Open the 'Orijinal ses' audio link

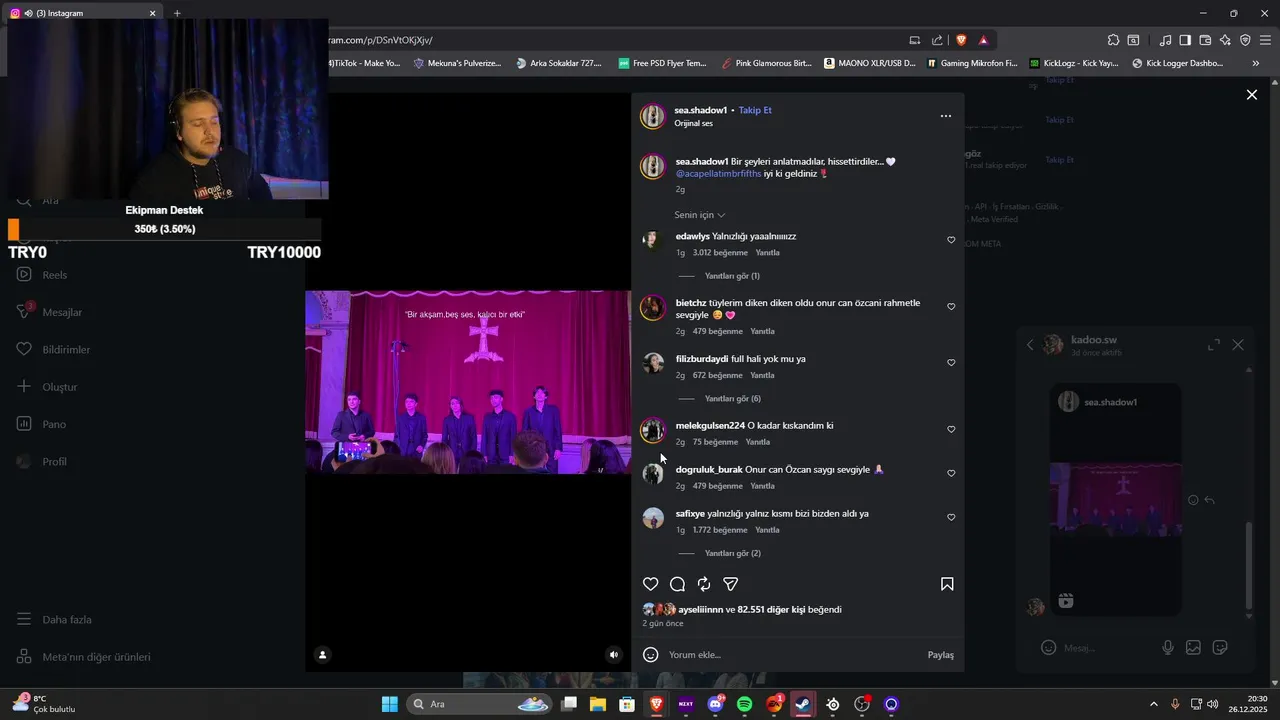694,124
